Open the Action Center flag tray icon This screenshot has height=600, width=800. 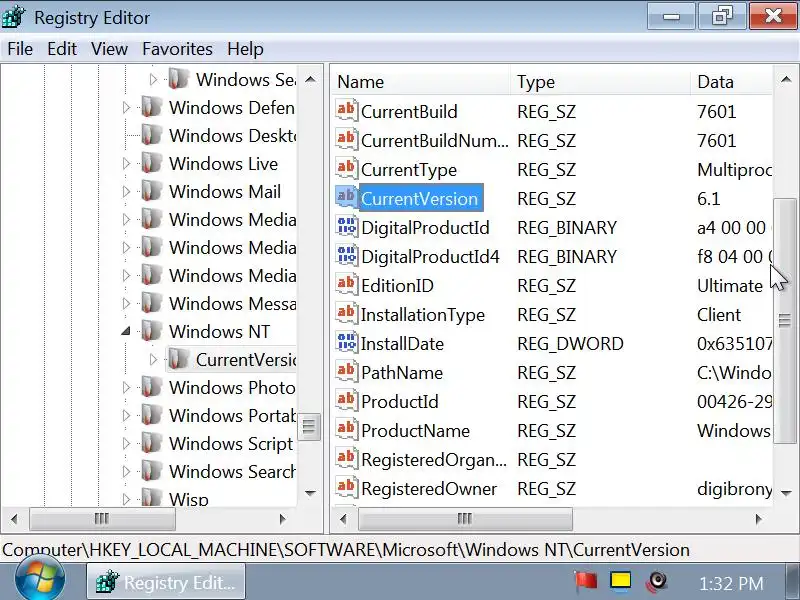point(585,581)
